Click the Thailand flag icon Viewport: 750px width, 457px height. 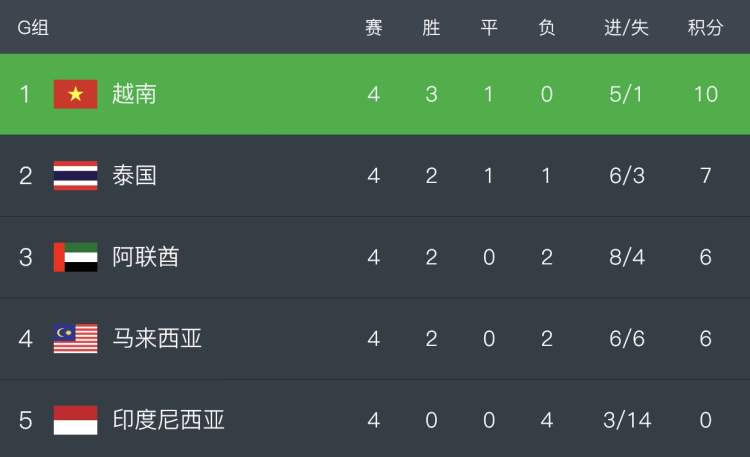tap(76, 176)
